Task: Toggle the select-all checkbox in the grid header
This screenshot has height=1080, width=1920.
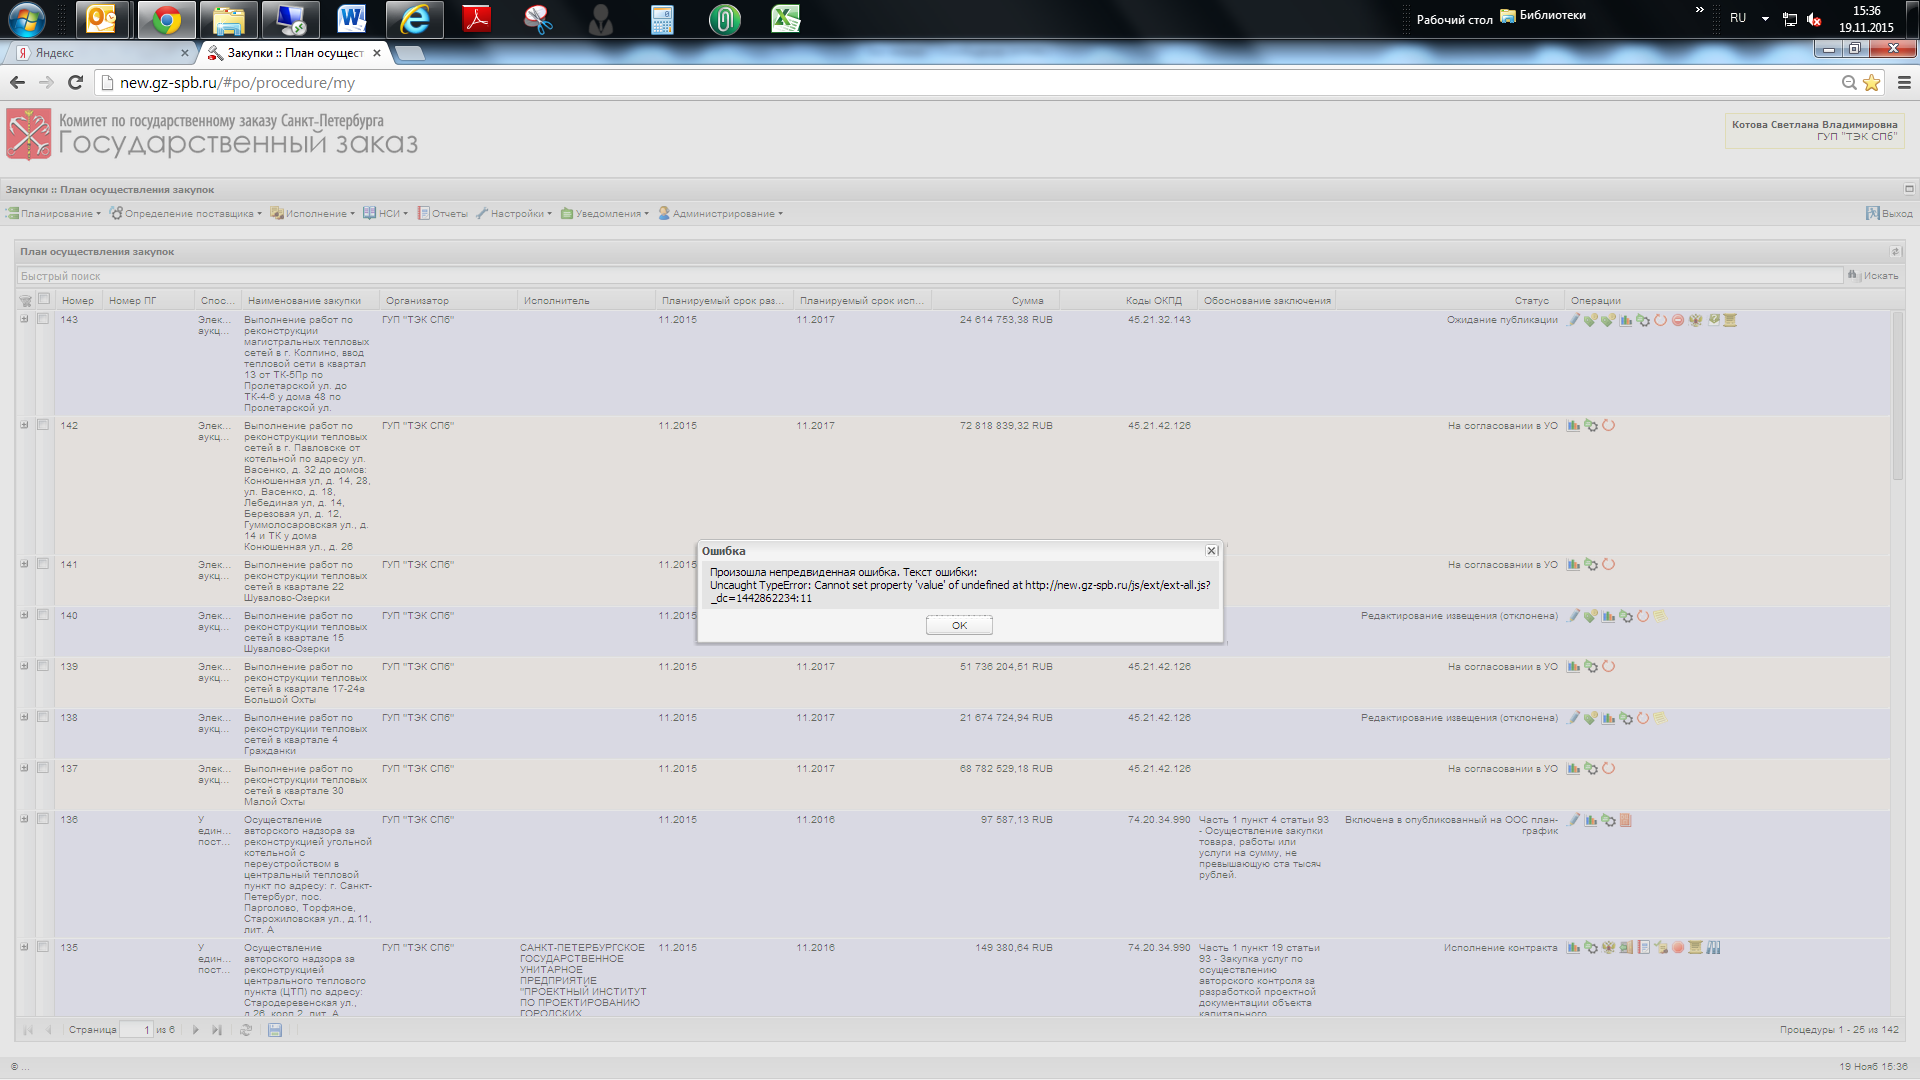Action: coord(44,299)
